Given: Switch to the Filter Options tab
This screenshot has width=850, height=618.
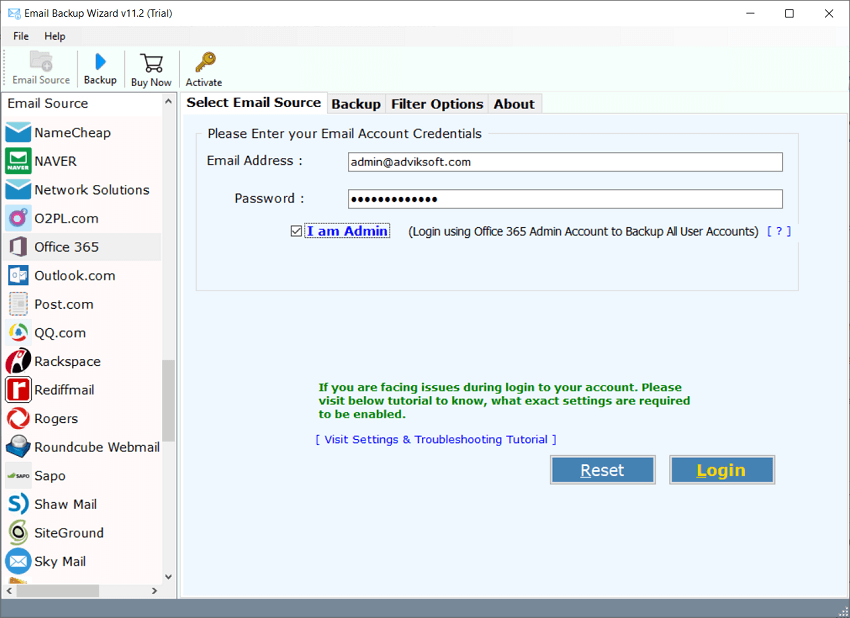Looking at the screenshot, I should [x=437, y=104].
